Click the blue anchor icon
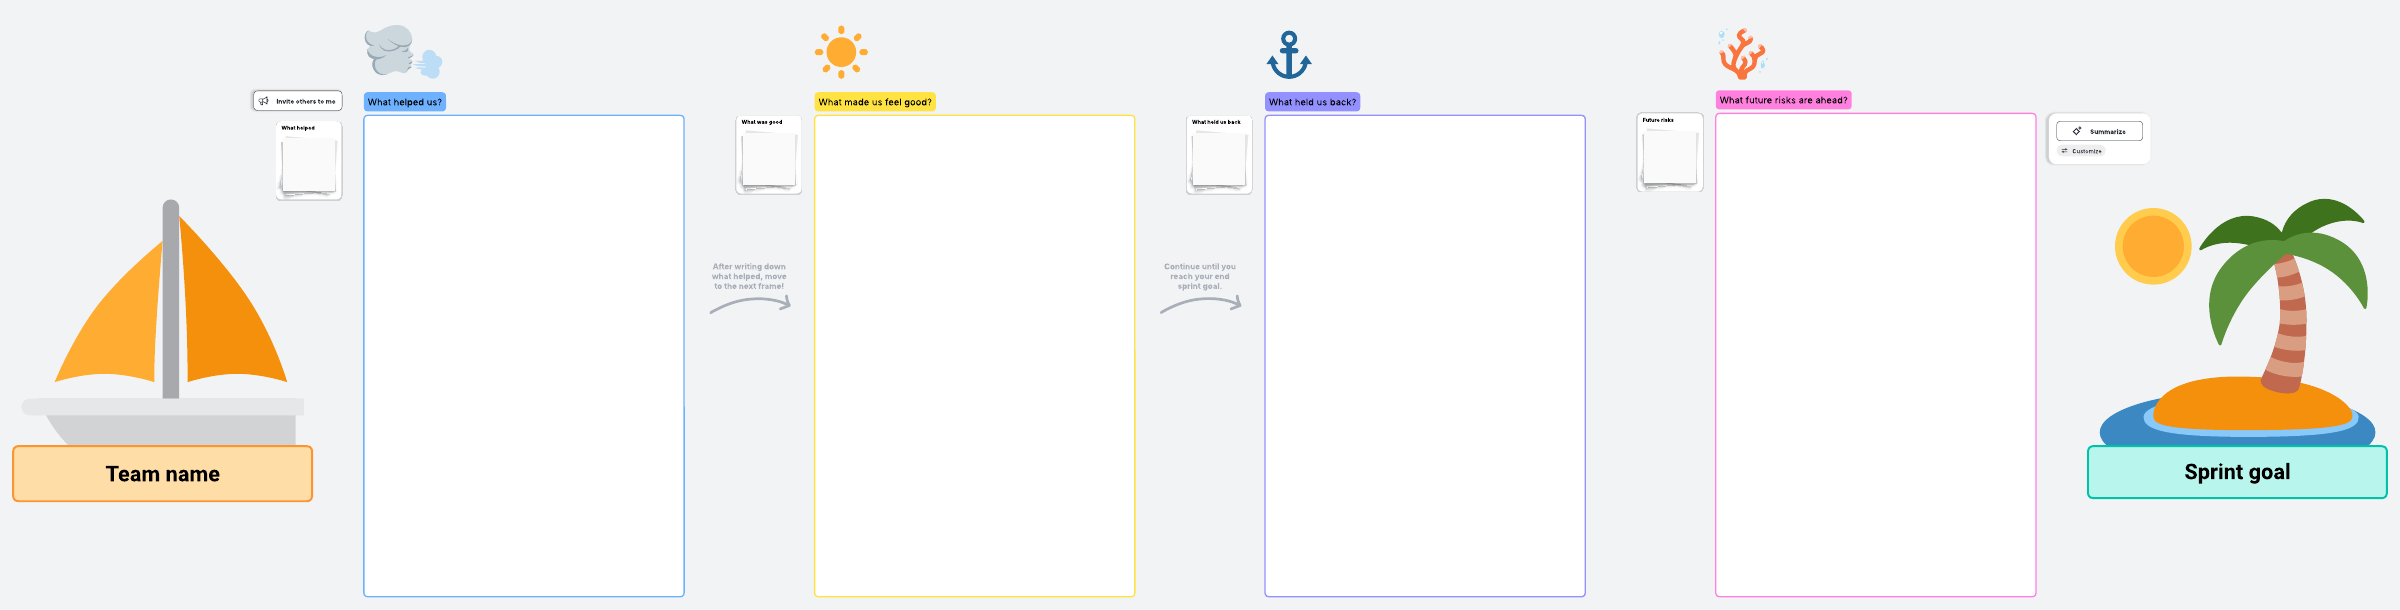Image resolution: width=2400 pixels, height=610 pixels. (1289, 55)
